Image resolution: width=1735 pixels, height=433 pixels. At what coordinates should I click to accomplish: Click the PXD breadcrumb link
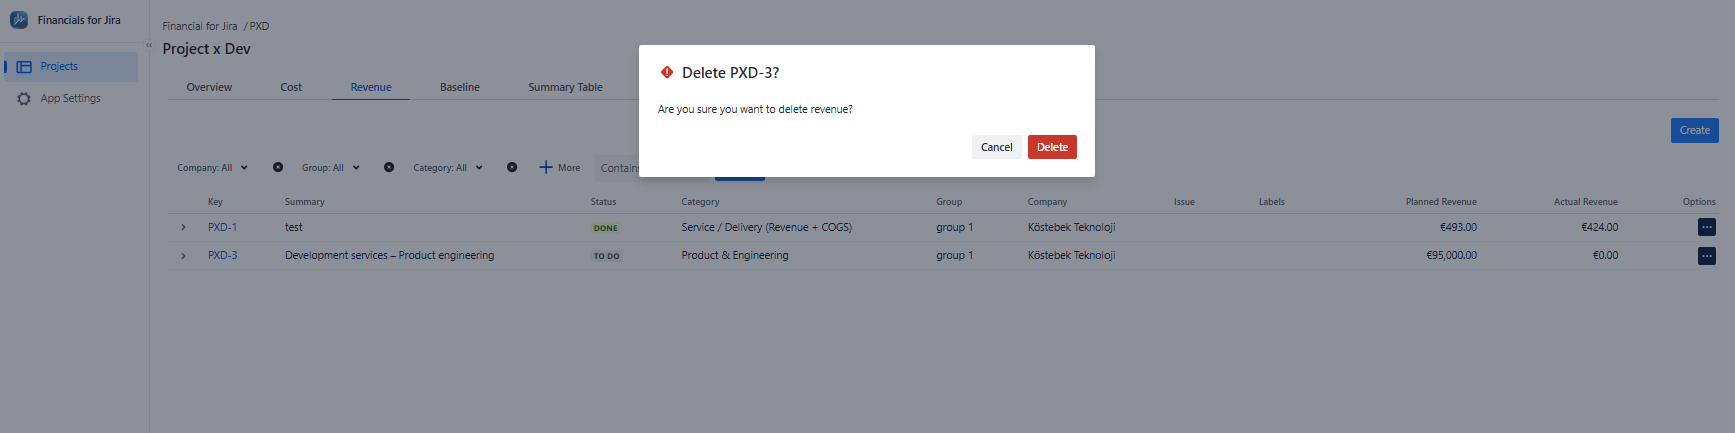click(259, 26)
